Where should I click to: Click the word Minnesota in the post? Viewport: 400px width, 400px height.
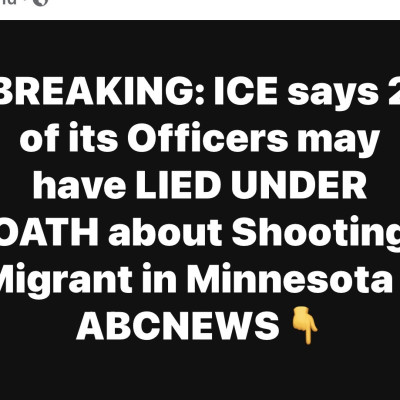coord(289,279)
